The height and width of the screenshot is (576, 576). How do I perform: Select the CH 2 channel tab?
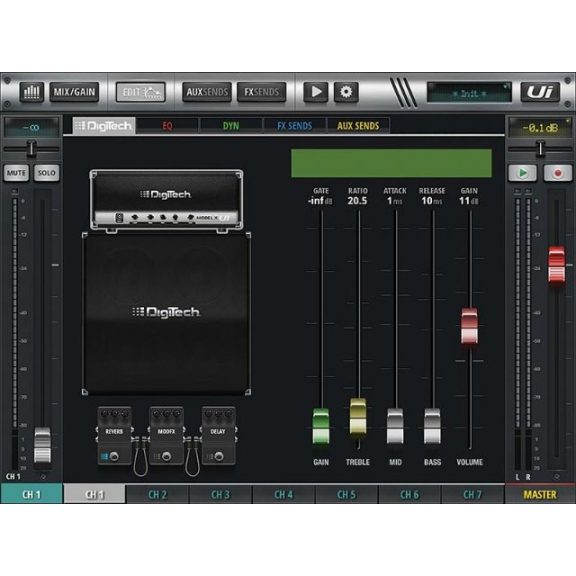[158, 494]
